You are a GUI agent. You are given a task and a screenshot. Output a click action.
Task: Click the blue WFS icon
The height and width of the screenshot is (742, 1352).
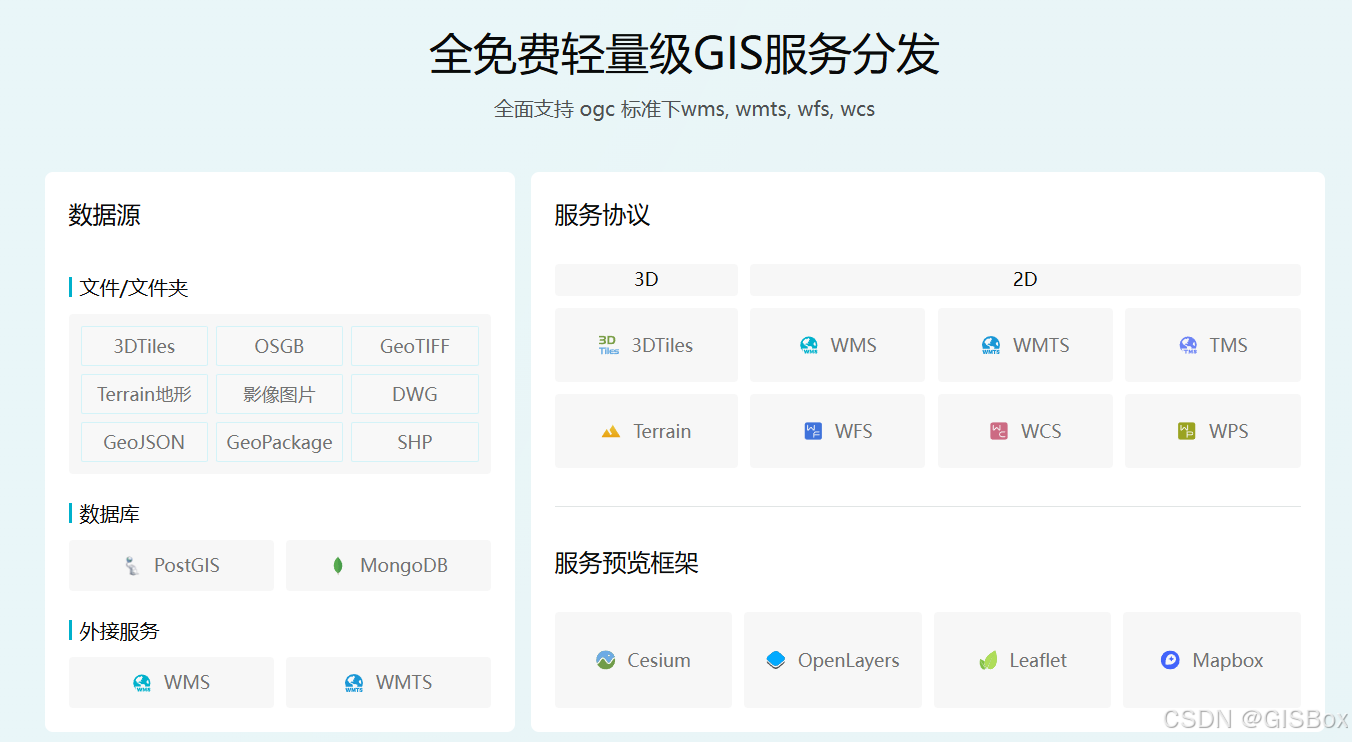(x=813, y=432)
